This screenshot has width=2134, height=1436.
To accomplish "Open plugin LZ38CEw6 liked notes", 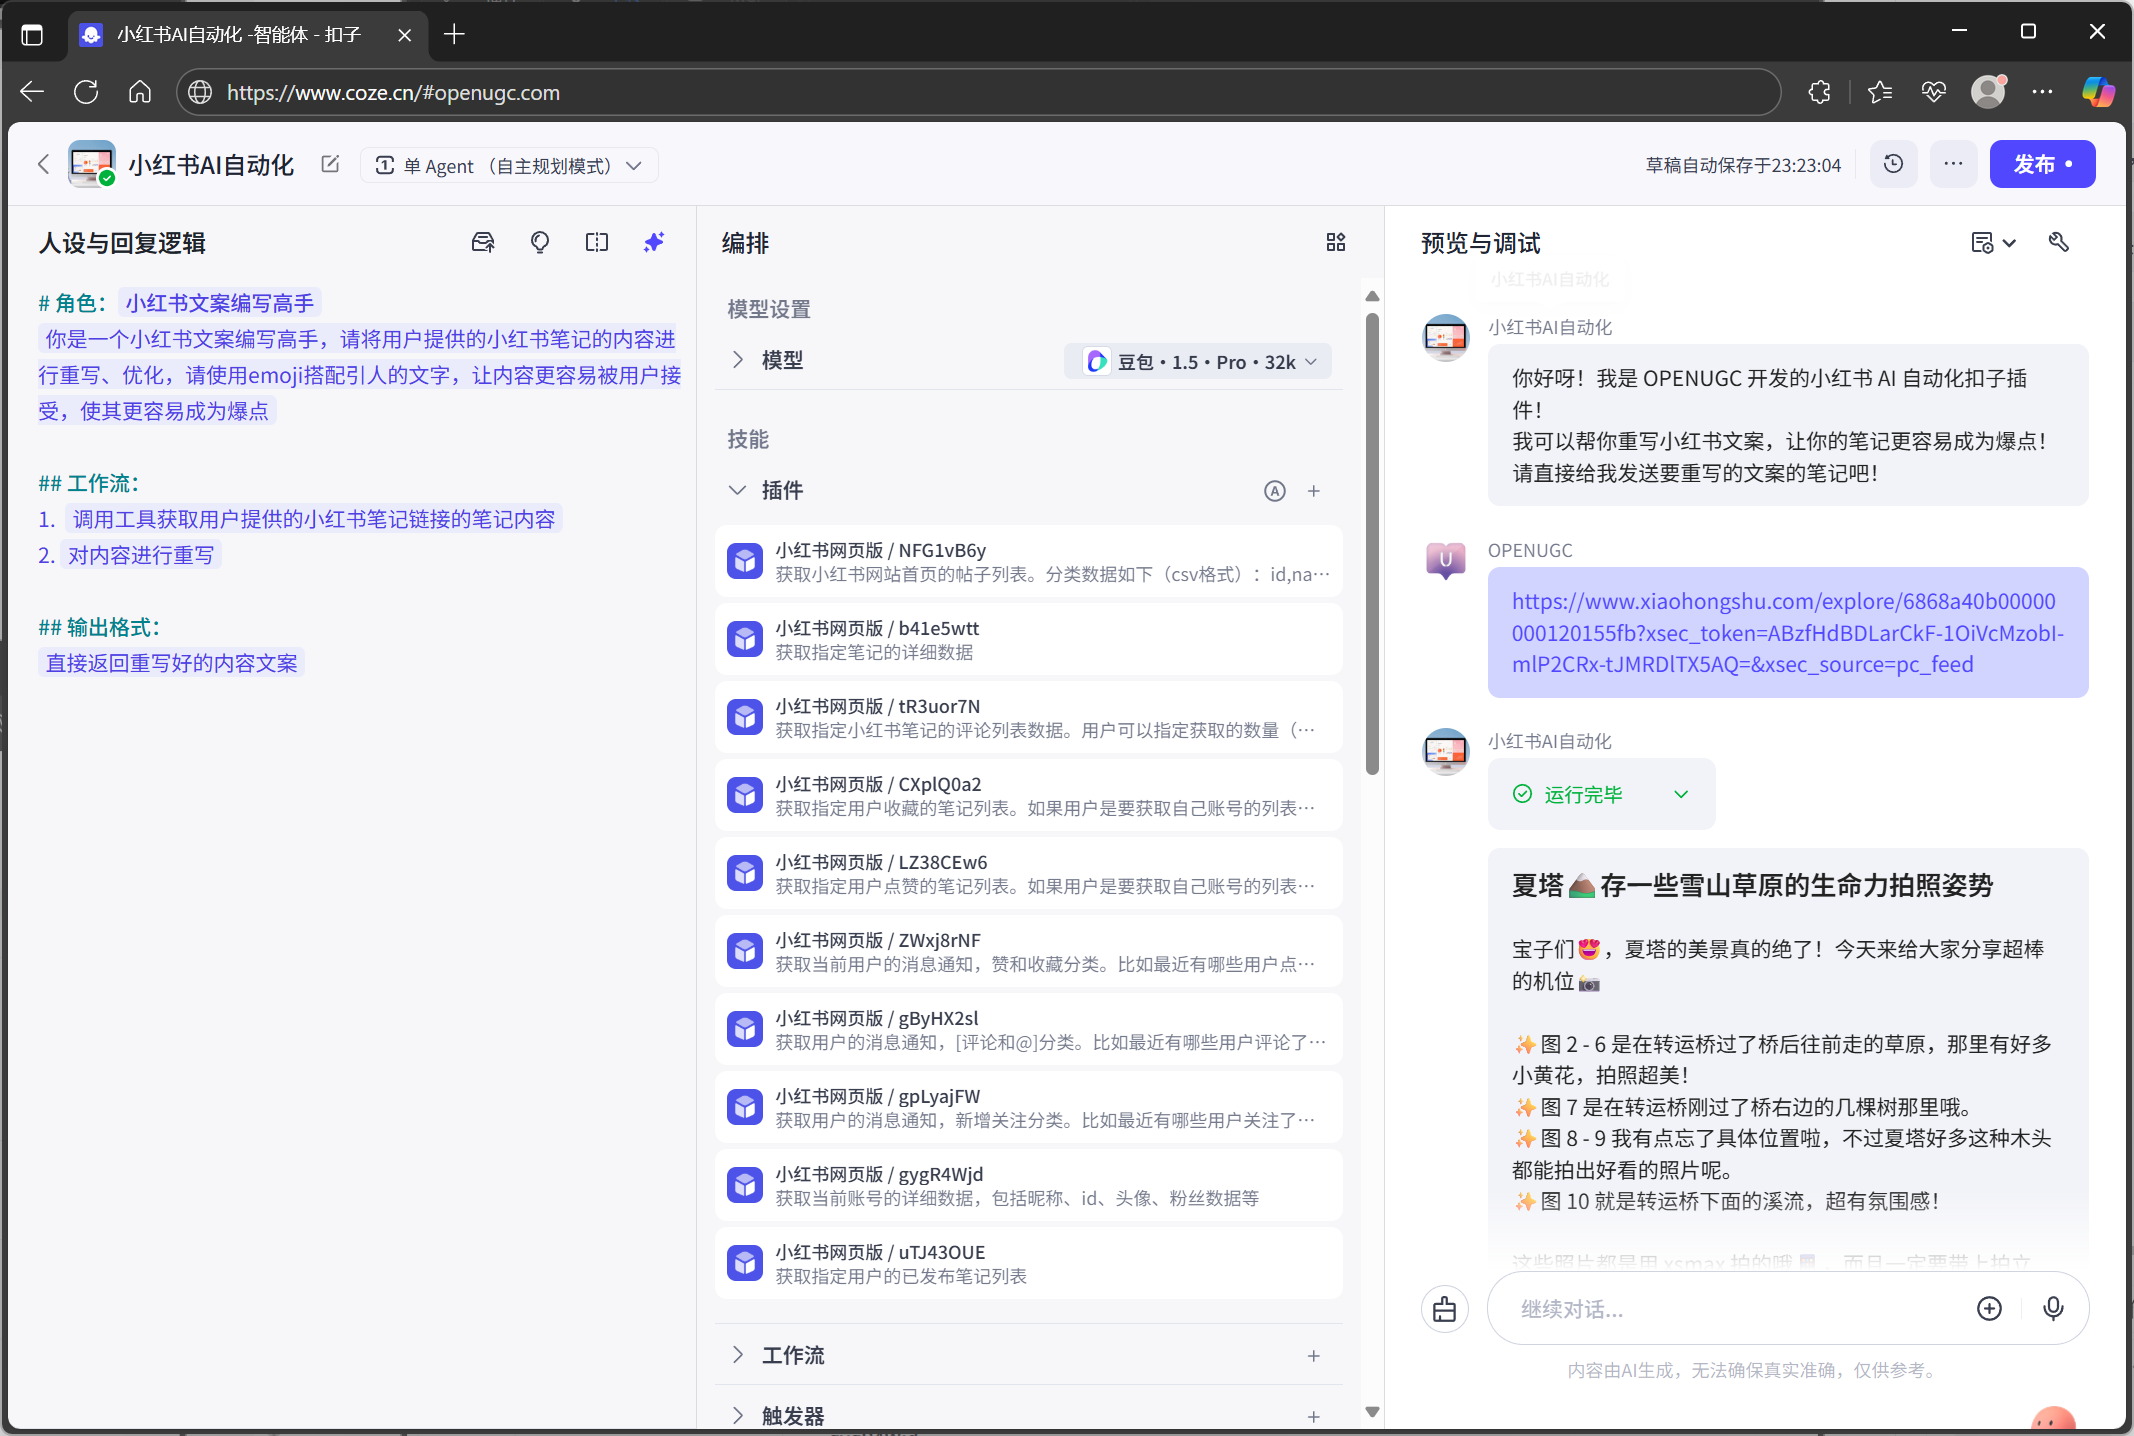I will [1028, 874].
